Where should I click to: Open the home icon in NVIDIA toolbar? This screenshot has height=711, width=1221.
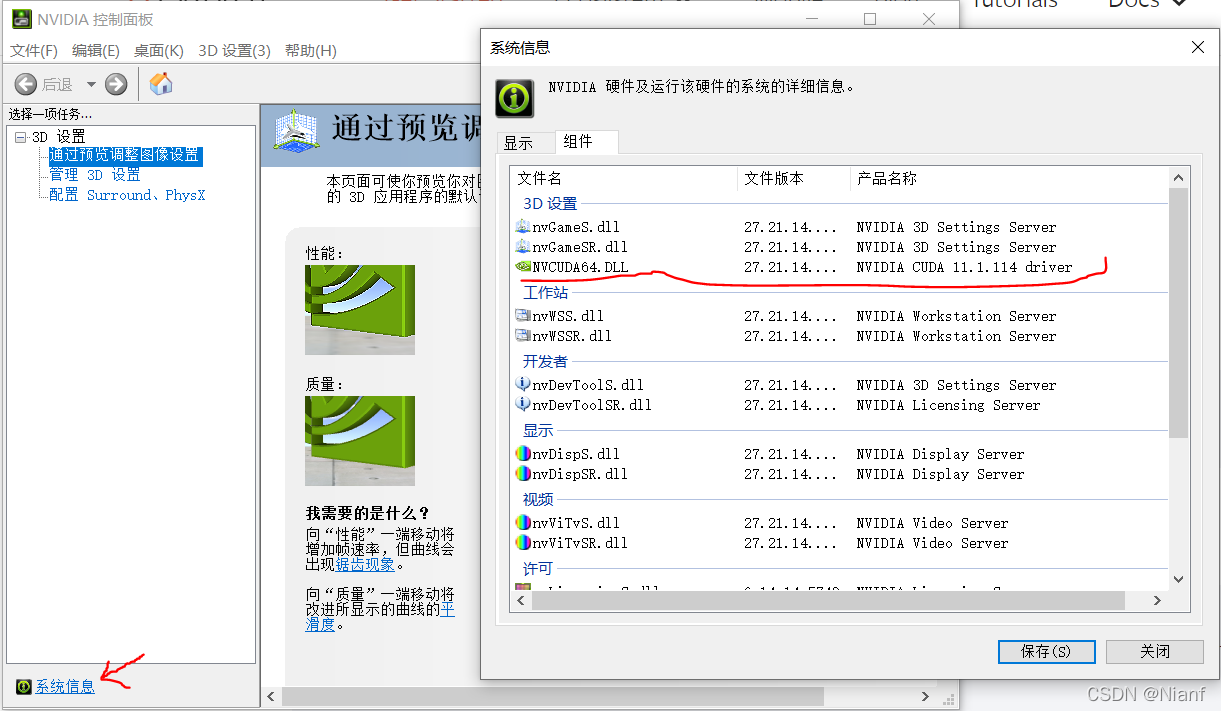(x=161, y=84)
